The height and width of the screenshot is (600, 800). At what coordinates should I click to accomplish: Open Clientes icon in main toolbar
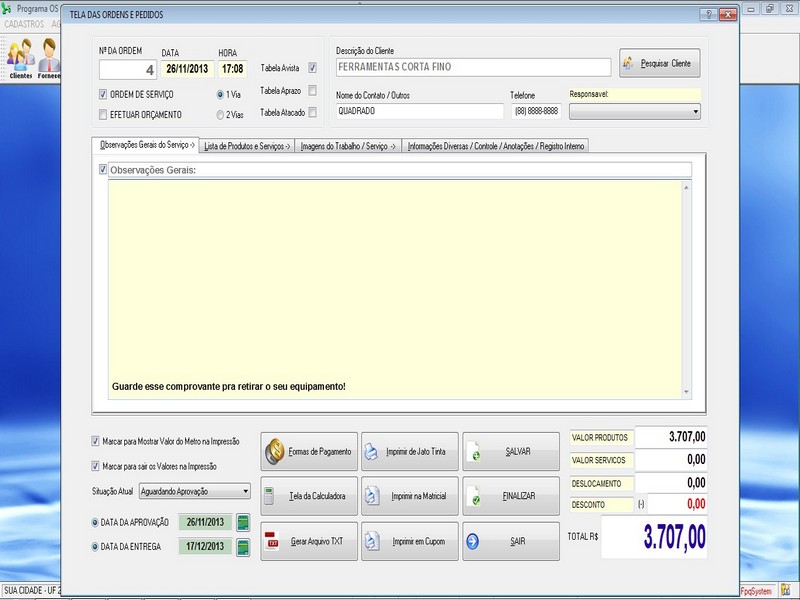coord(20,58)
